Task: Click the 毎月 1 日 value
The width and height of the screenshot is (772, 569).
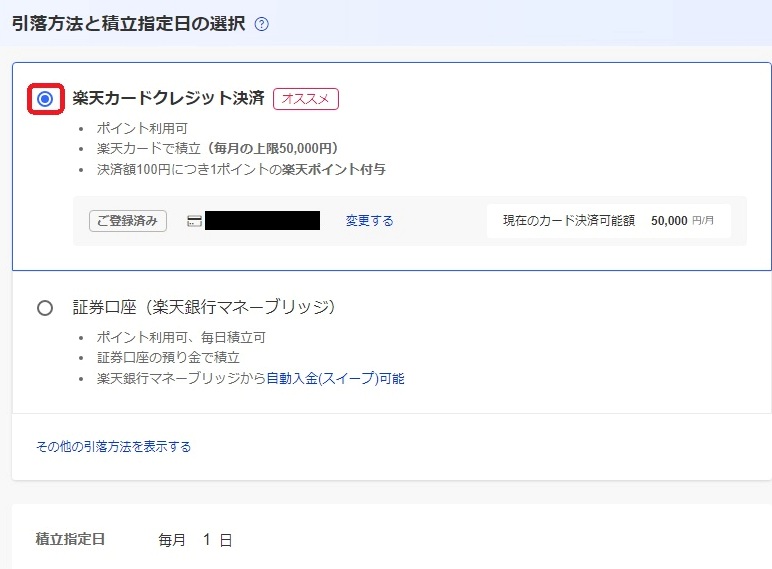Action: click(x=195, y=540)
